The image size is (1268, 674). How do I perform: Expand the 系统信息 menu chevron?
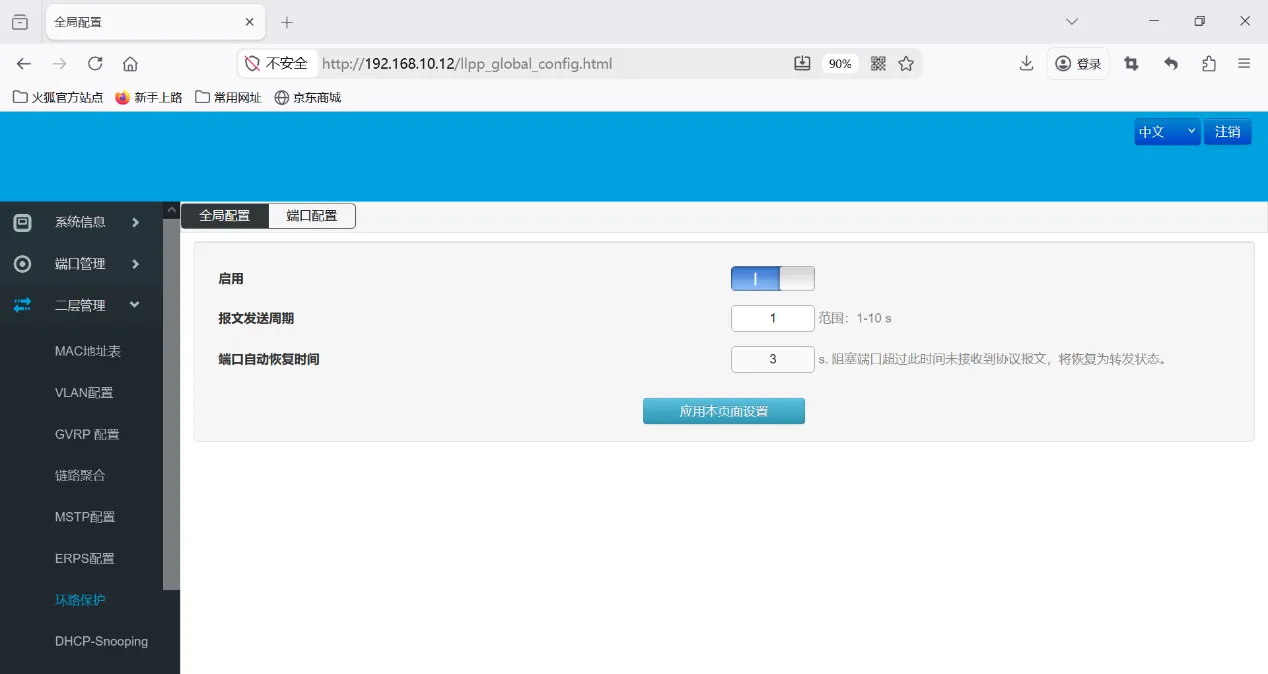pyautogui.click(x=136, y=222)
